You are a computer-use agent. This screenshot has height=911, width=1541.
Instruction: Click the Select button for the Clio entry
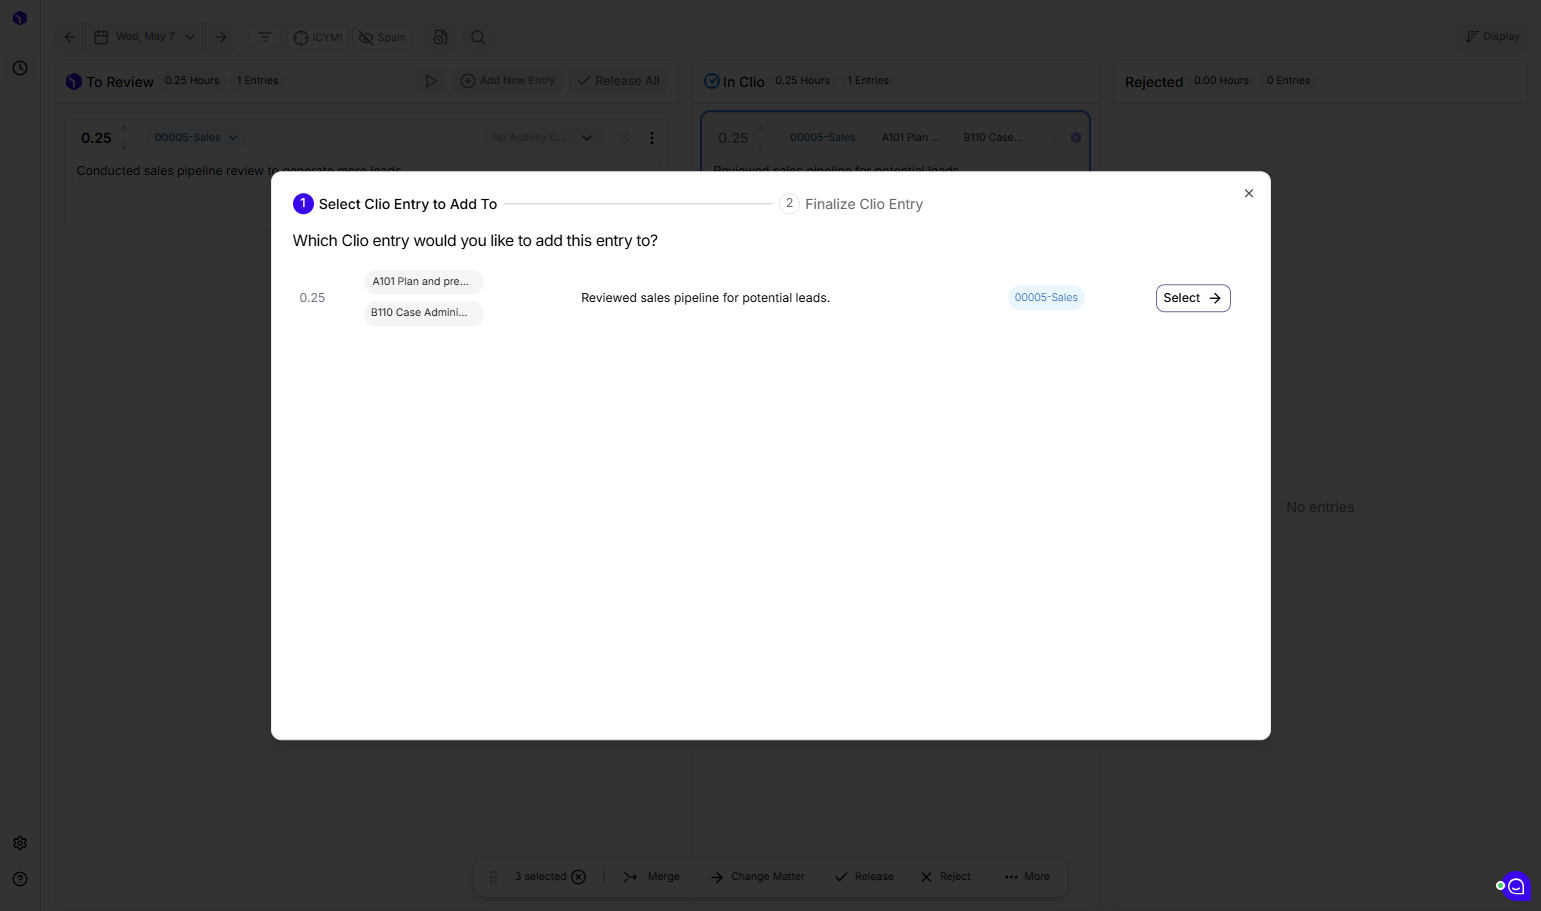pyautogui.click(x=1193, y=298)
